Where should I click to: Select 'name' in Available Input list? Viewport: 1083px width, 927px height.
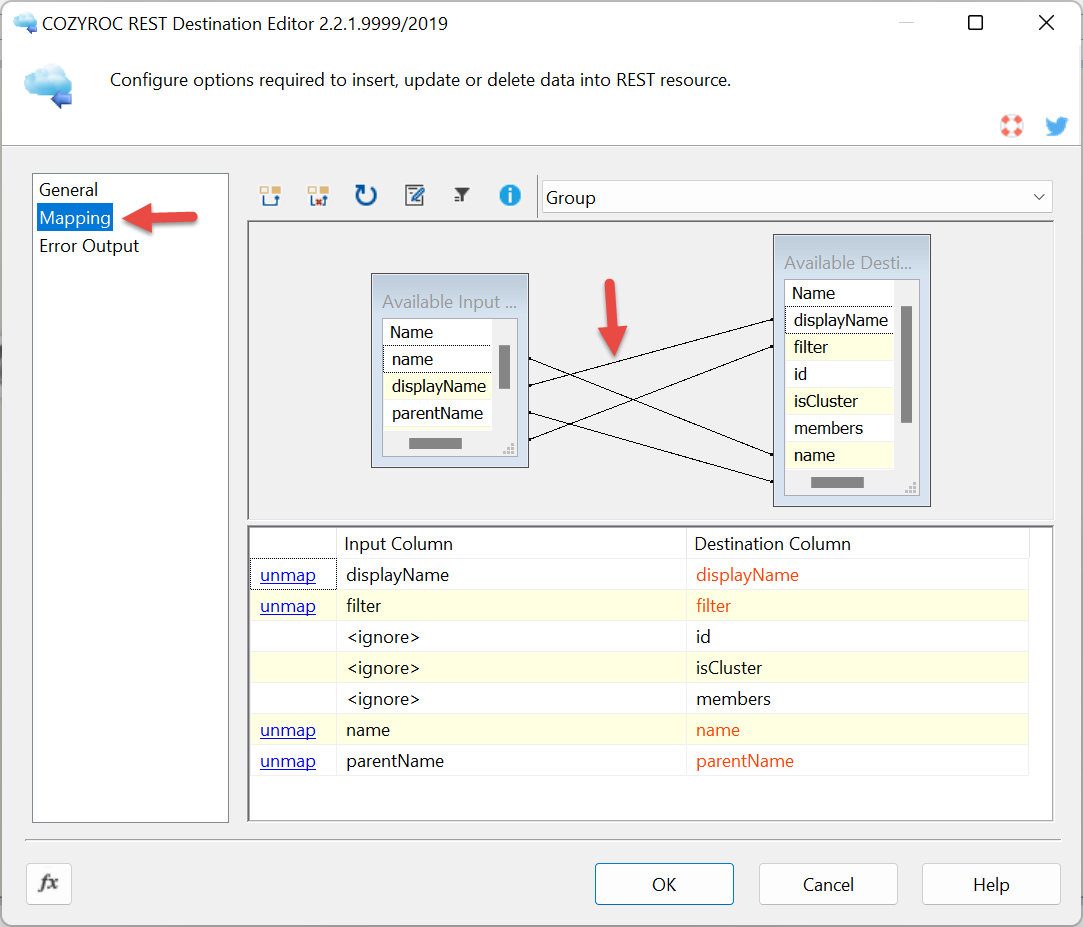click(437, 359)
